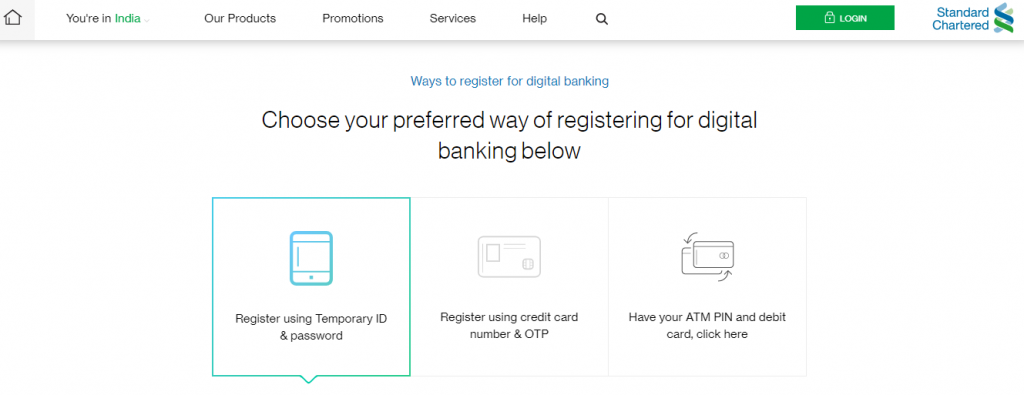Select Register using credit card number & OTP
This screenshot has height=395, width=1024.
(509, 326)
